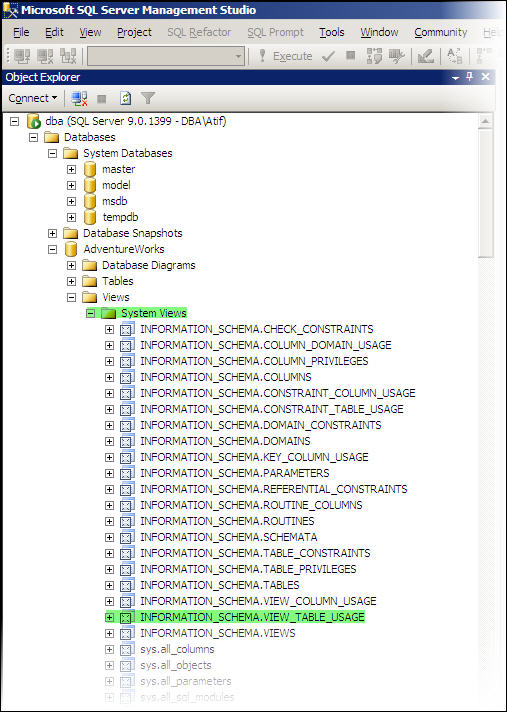Click the Object Explorer scroll up arrow
Image resolution: width=507 pixels, height=712 pixels.
[x=486, y=121]
